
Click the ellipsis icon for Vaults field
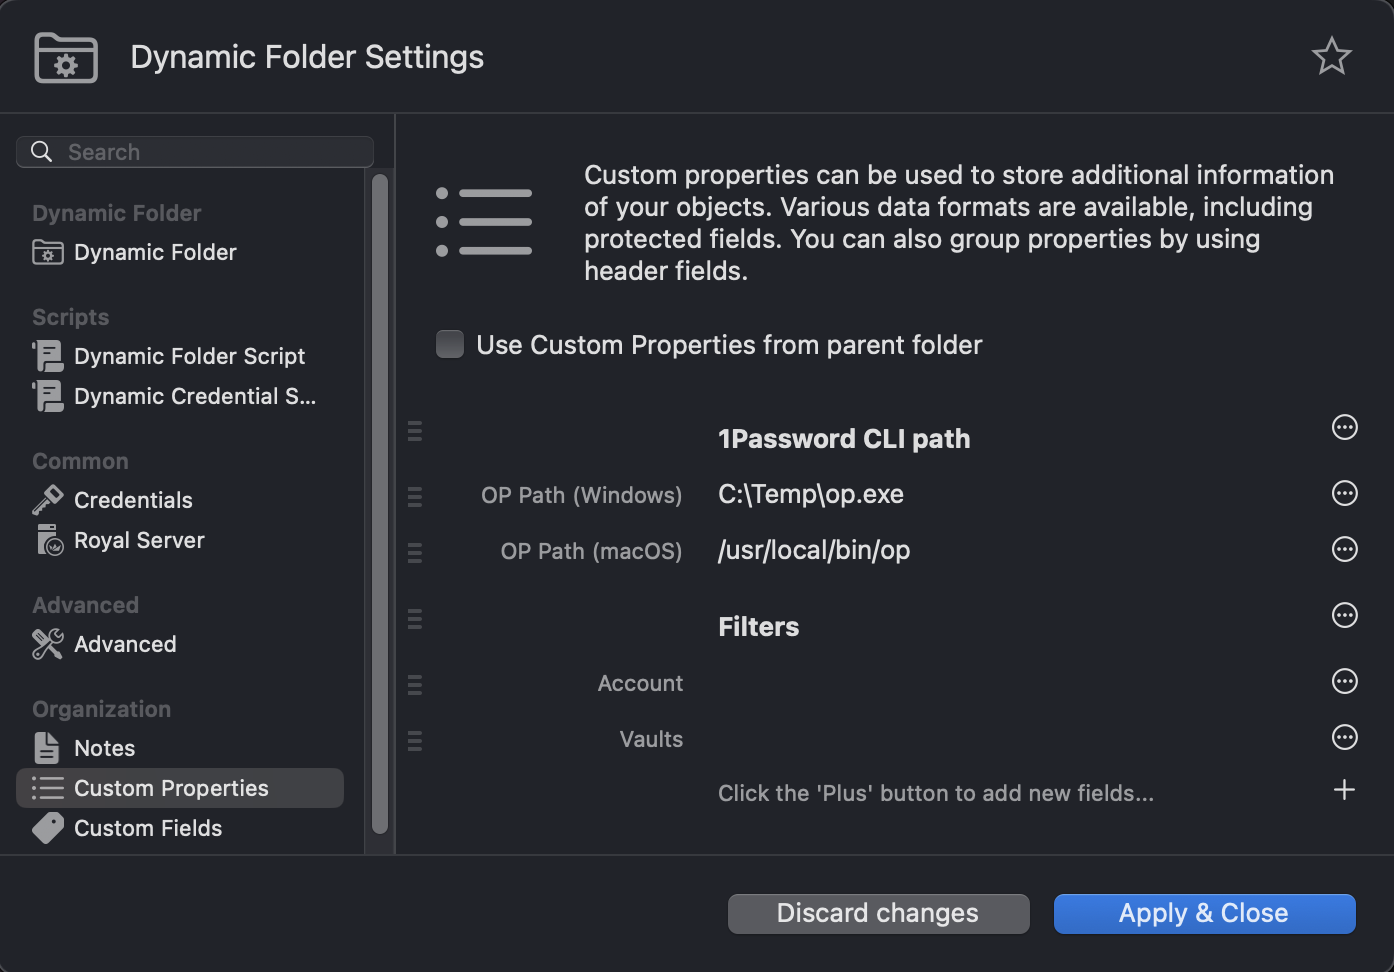click(x=1344, y=737)
